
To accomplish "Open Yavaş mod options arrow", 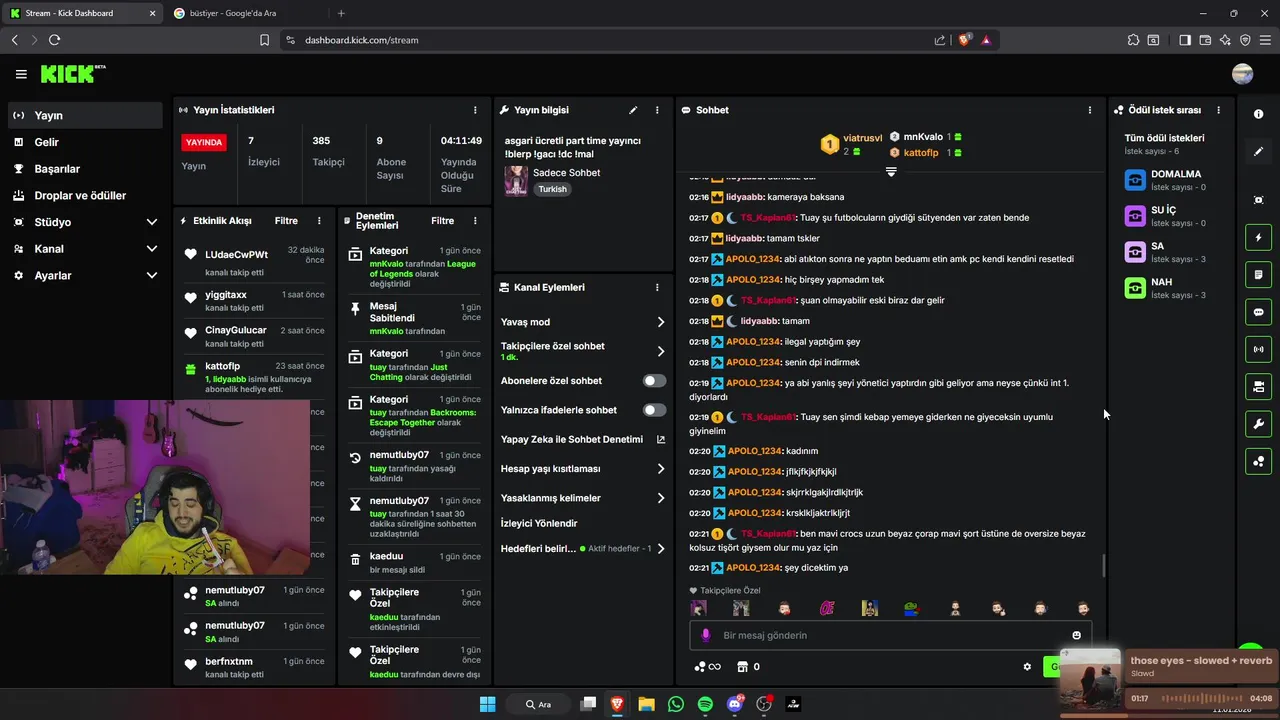I will click(x=661, y=322).
